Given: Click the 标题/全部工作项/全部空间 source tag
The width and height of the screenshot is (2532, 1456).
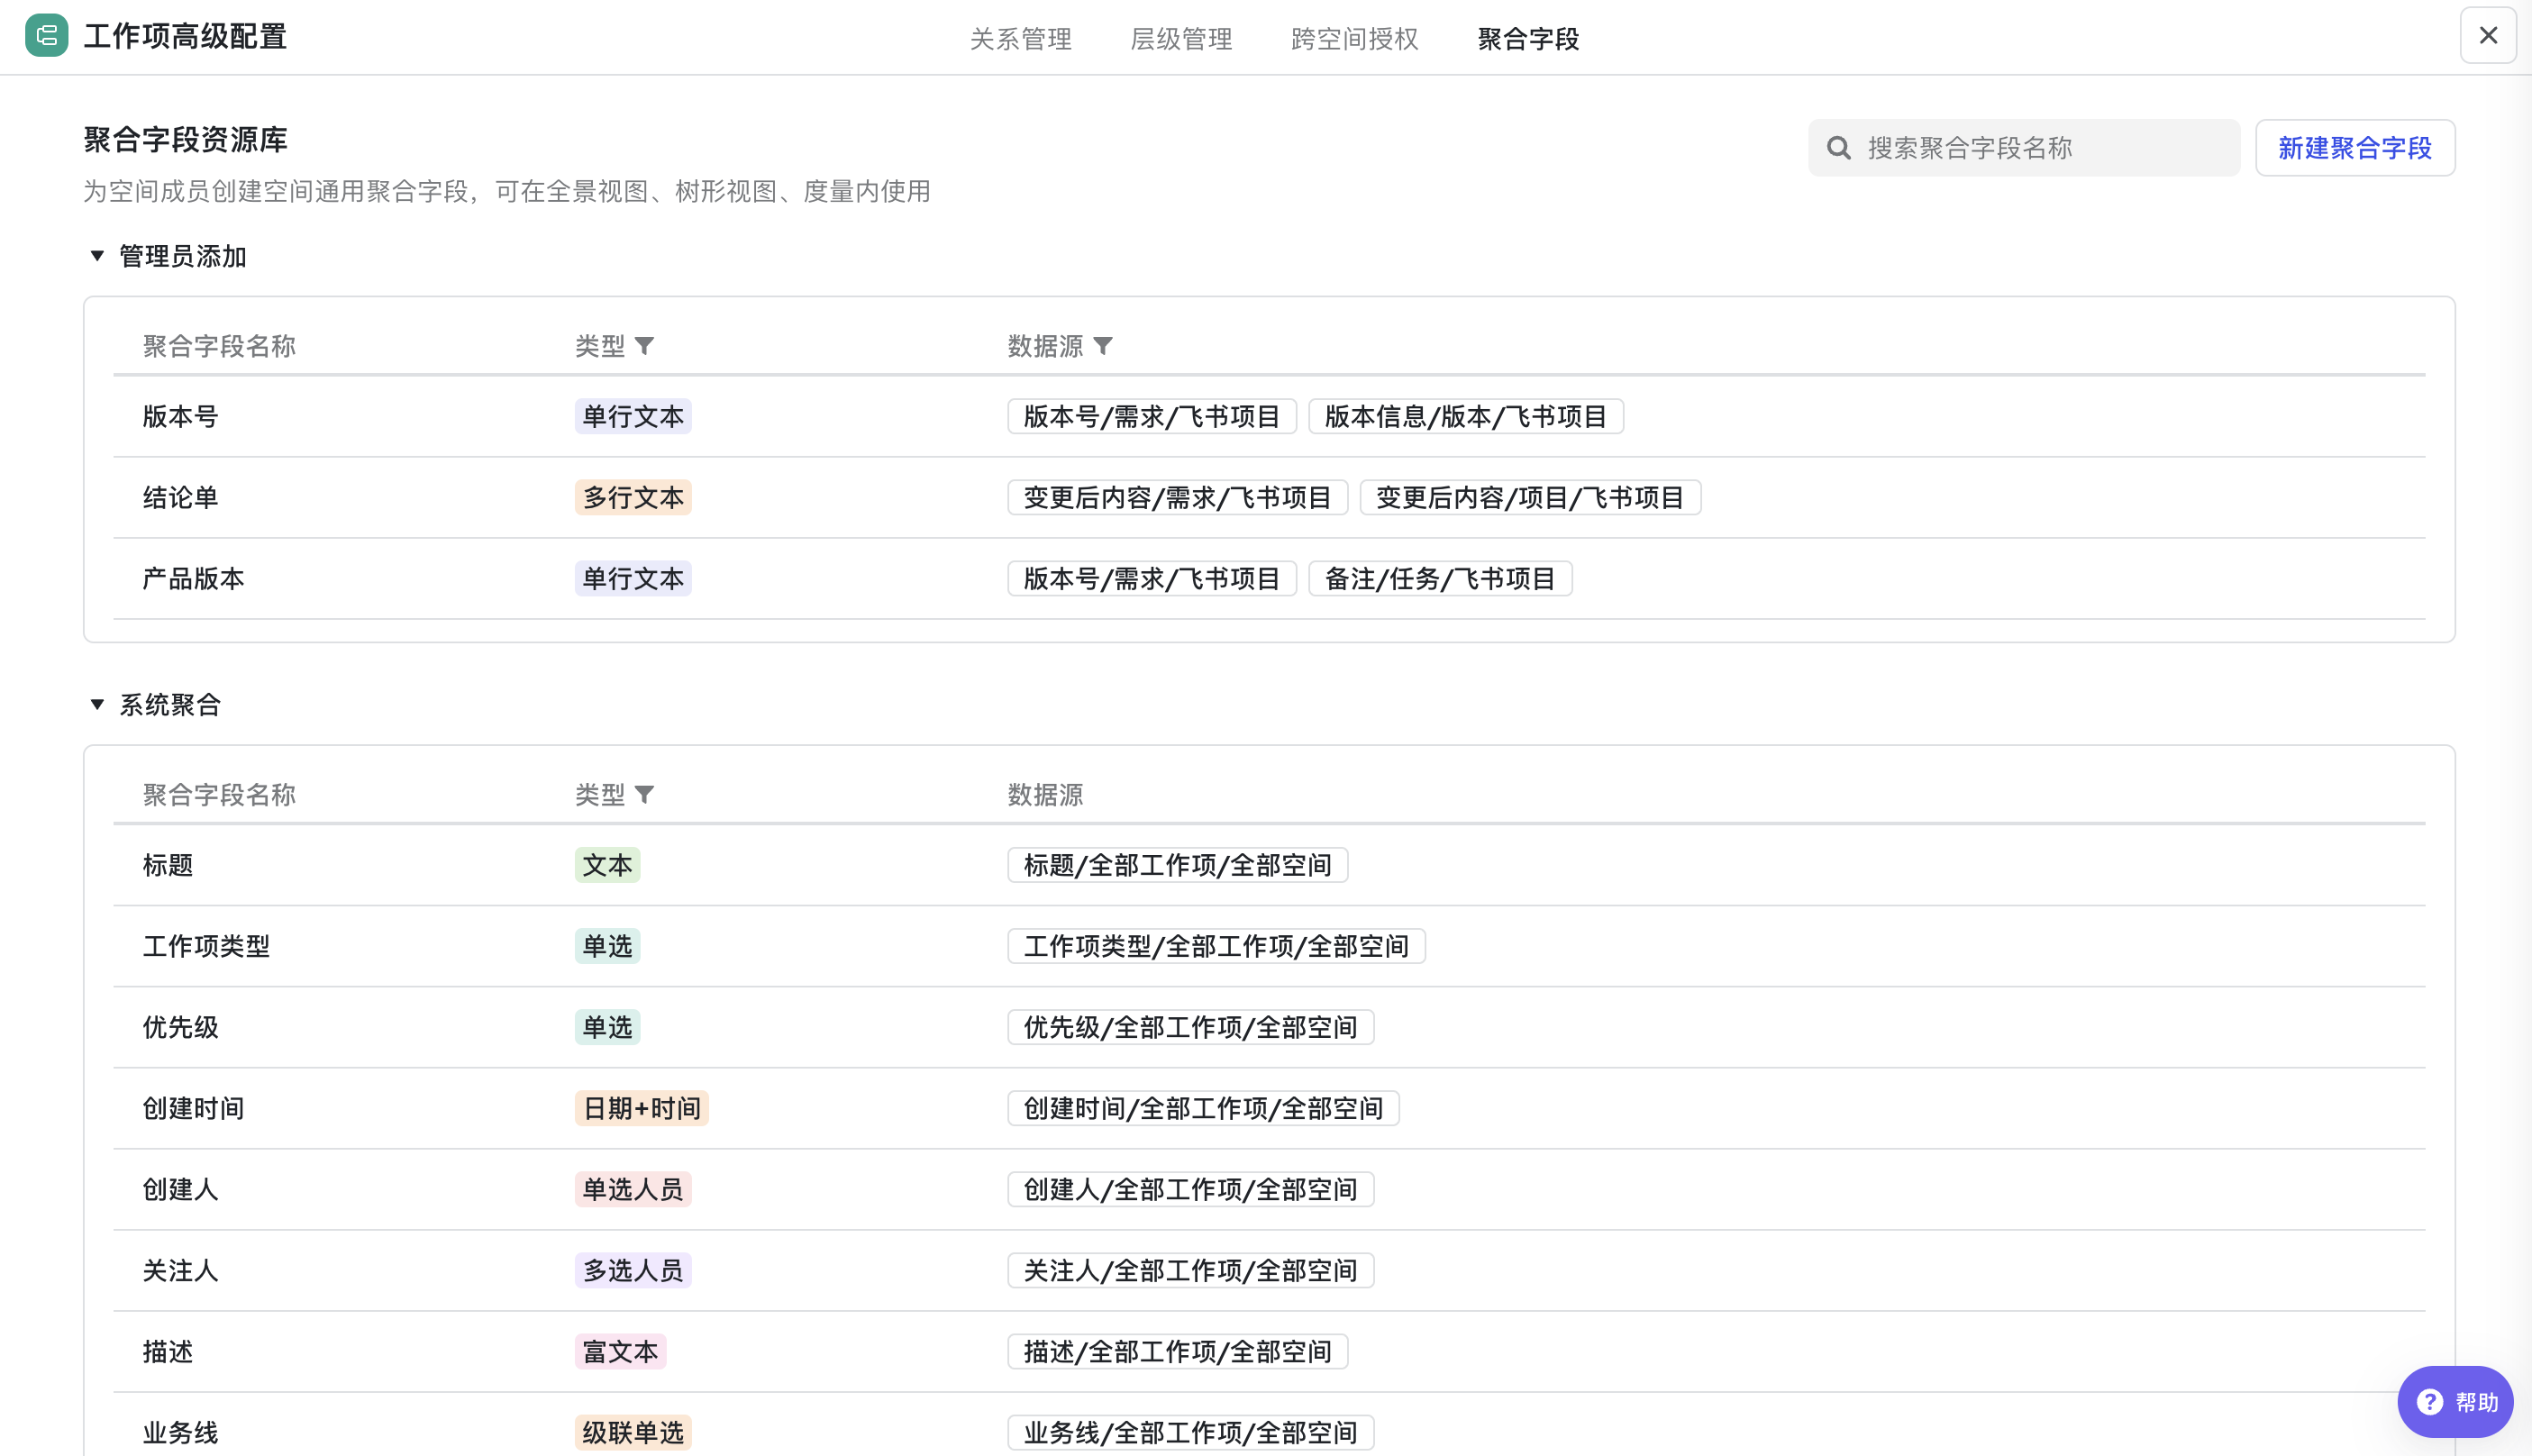Looking at the screenshot, I should pos(1178,865).
